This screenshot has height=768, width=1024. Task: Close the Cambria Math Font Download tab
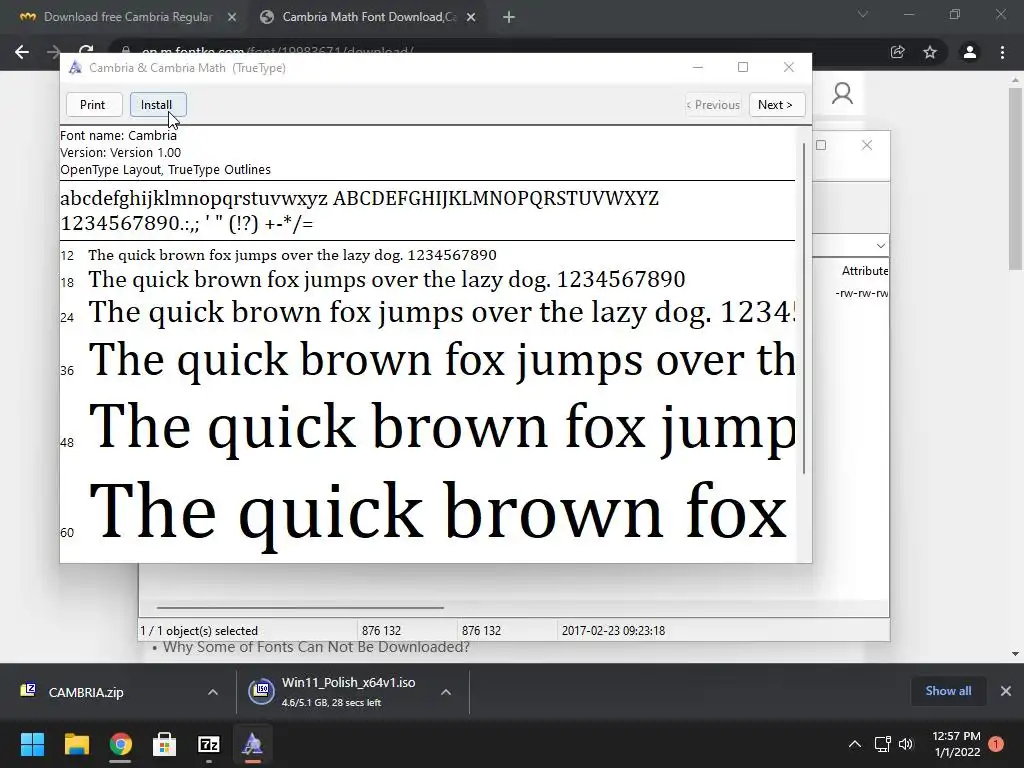471,18
